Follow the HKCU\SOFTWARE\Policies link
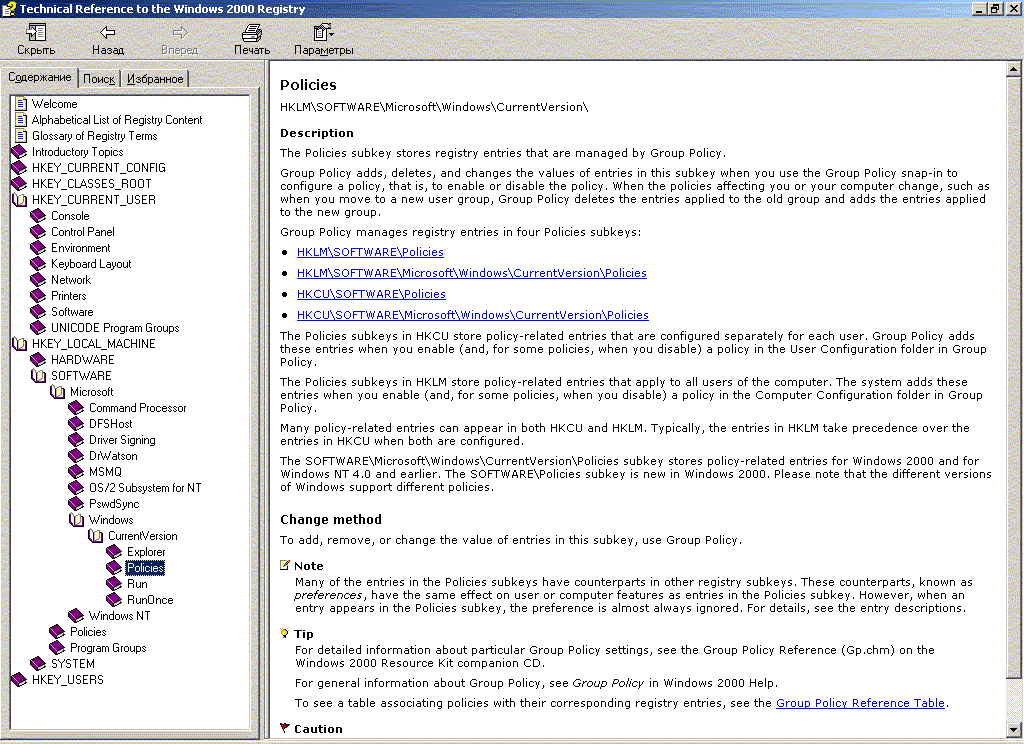The width and height of the screenshot is (1024, 744). point(372,294)
